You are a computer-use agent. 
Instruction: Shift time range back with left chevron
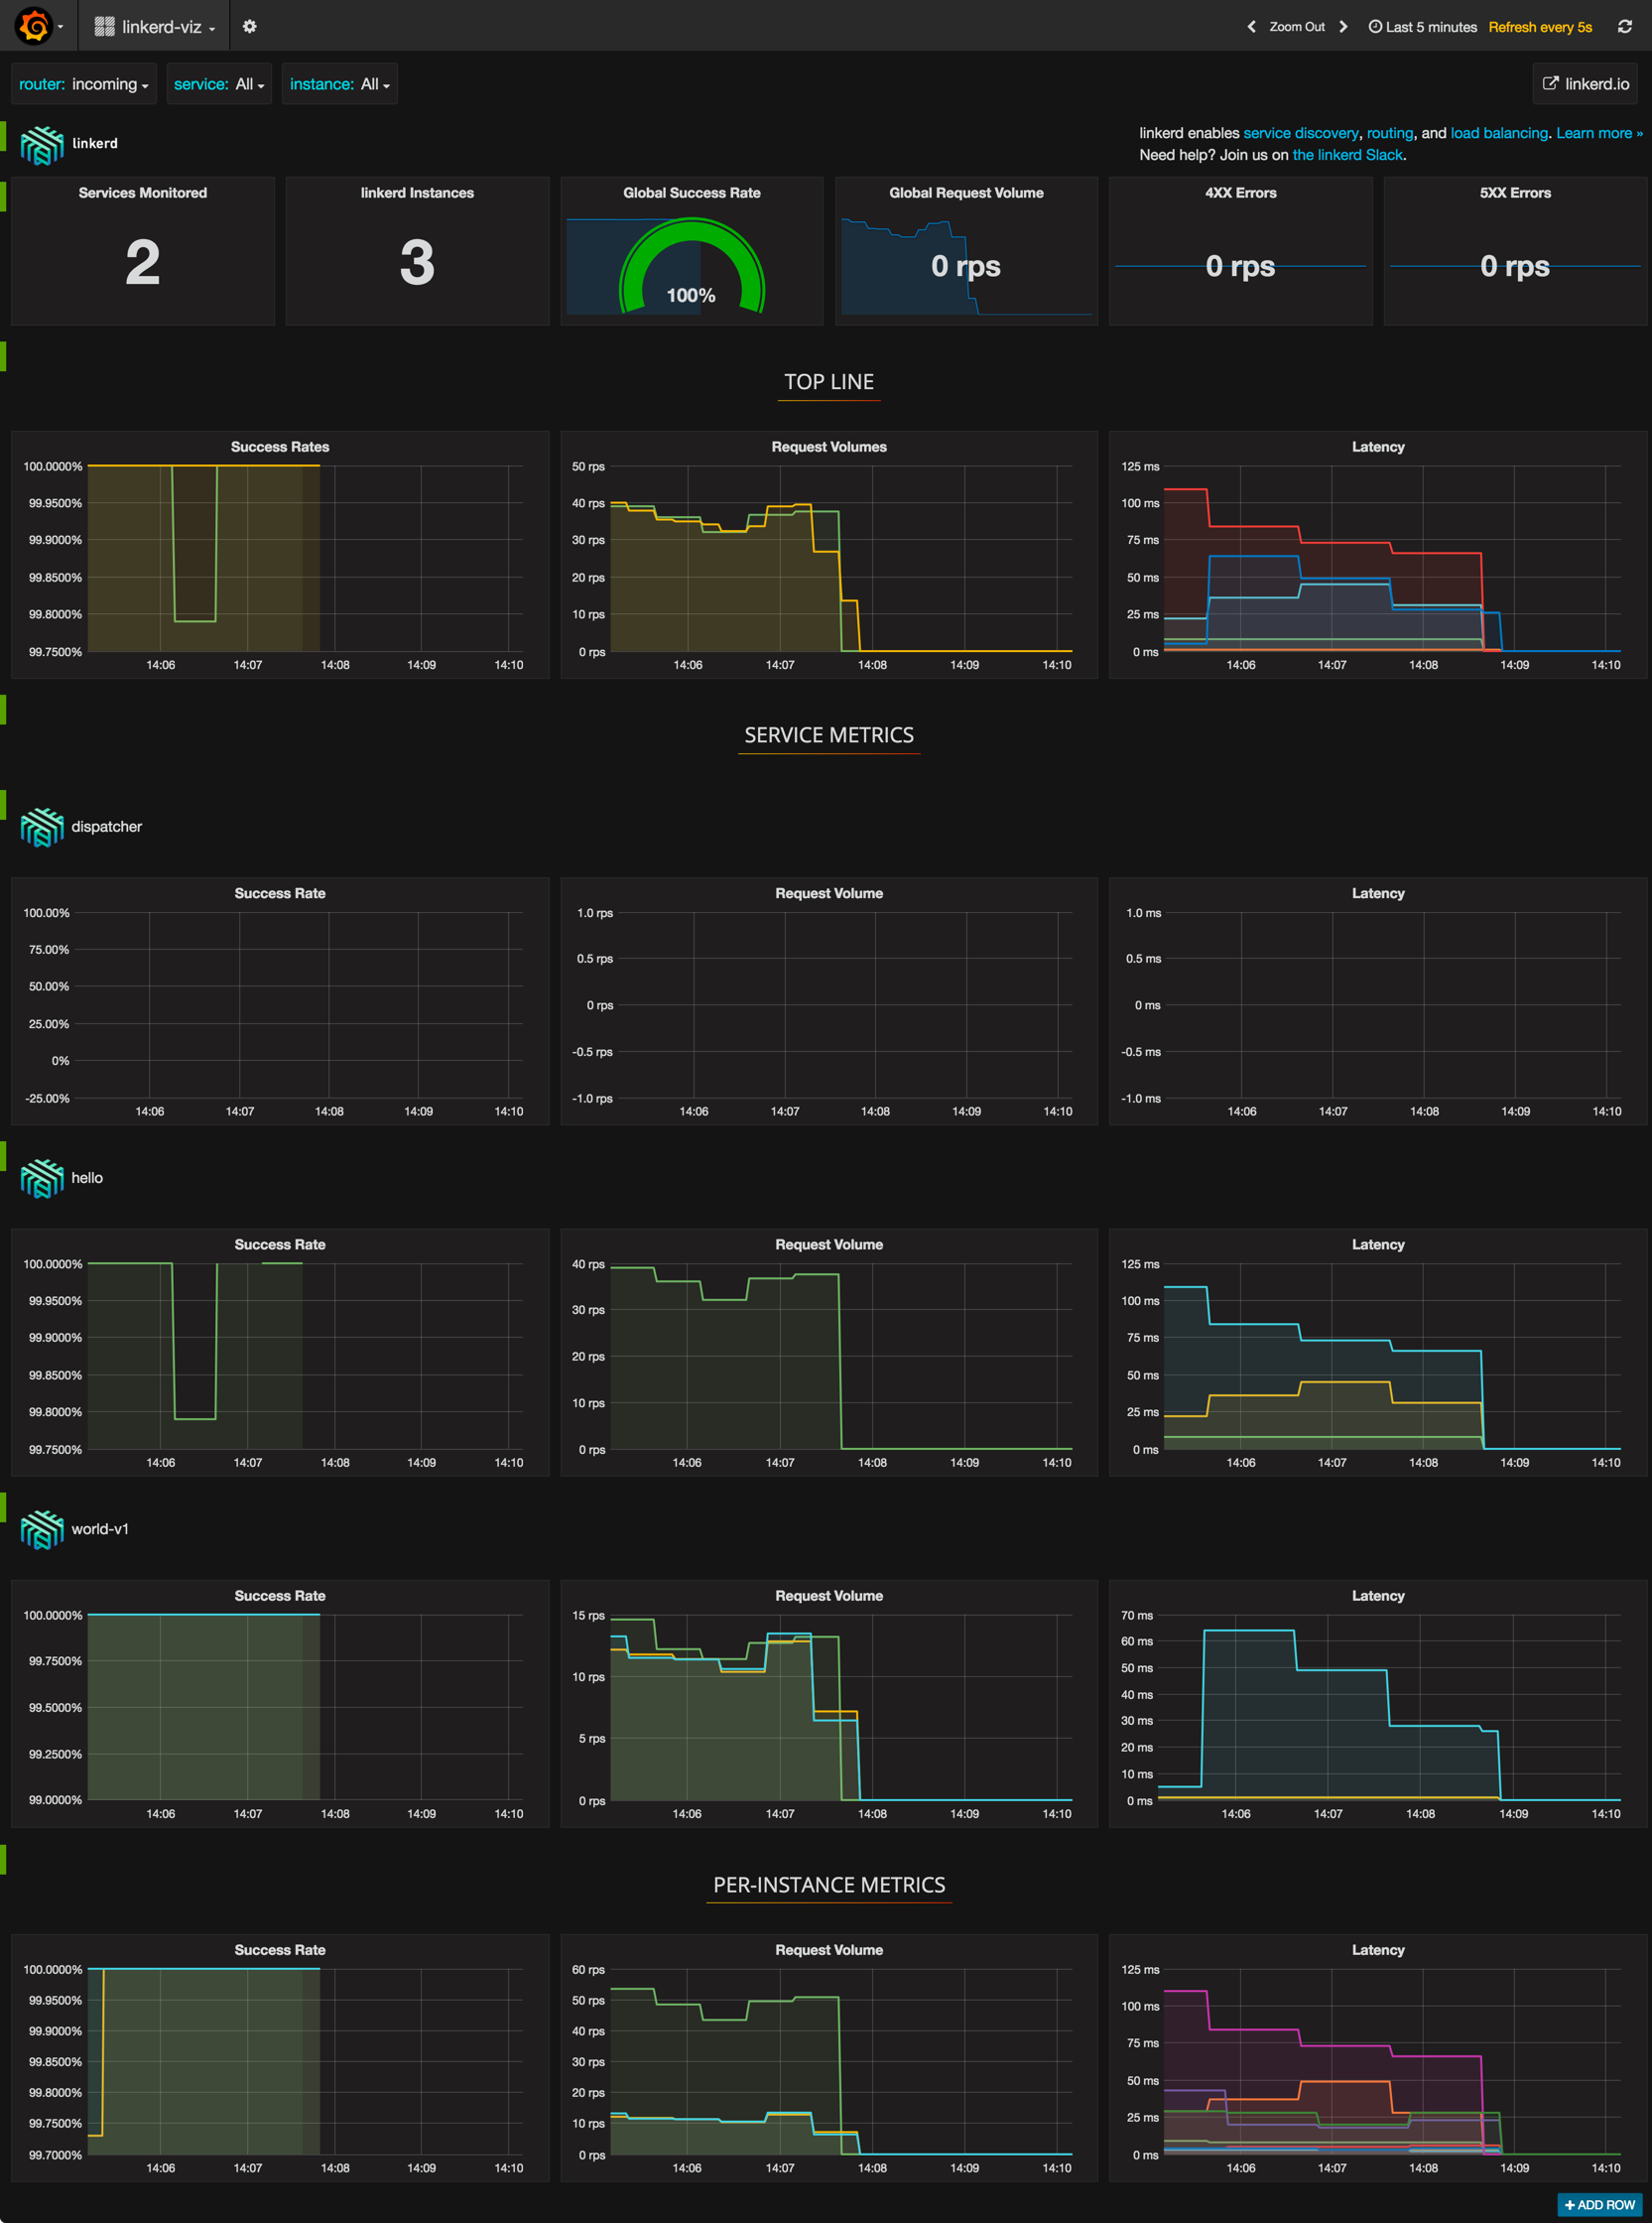pyautogui.click(x=1251, y=27)
